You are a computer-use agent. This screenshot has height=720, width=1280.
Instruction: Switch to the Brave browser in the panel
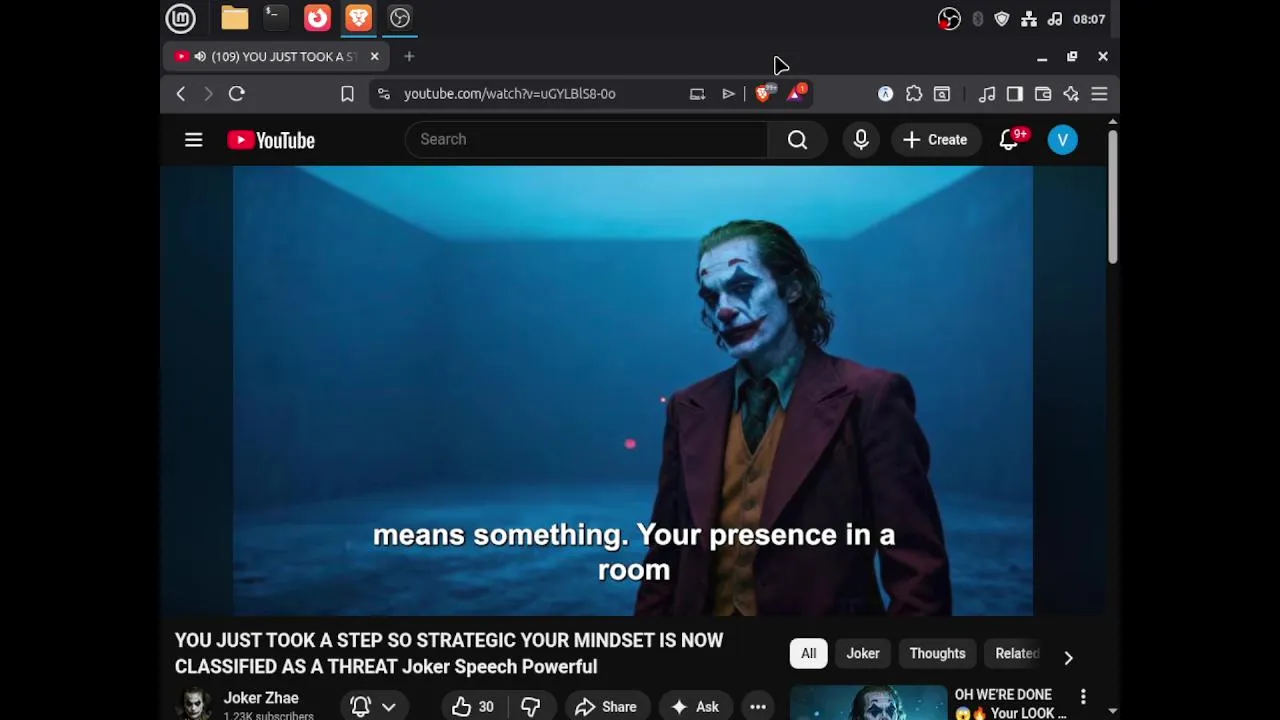click(359, 18)
